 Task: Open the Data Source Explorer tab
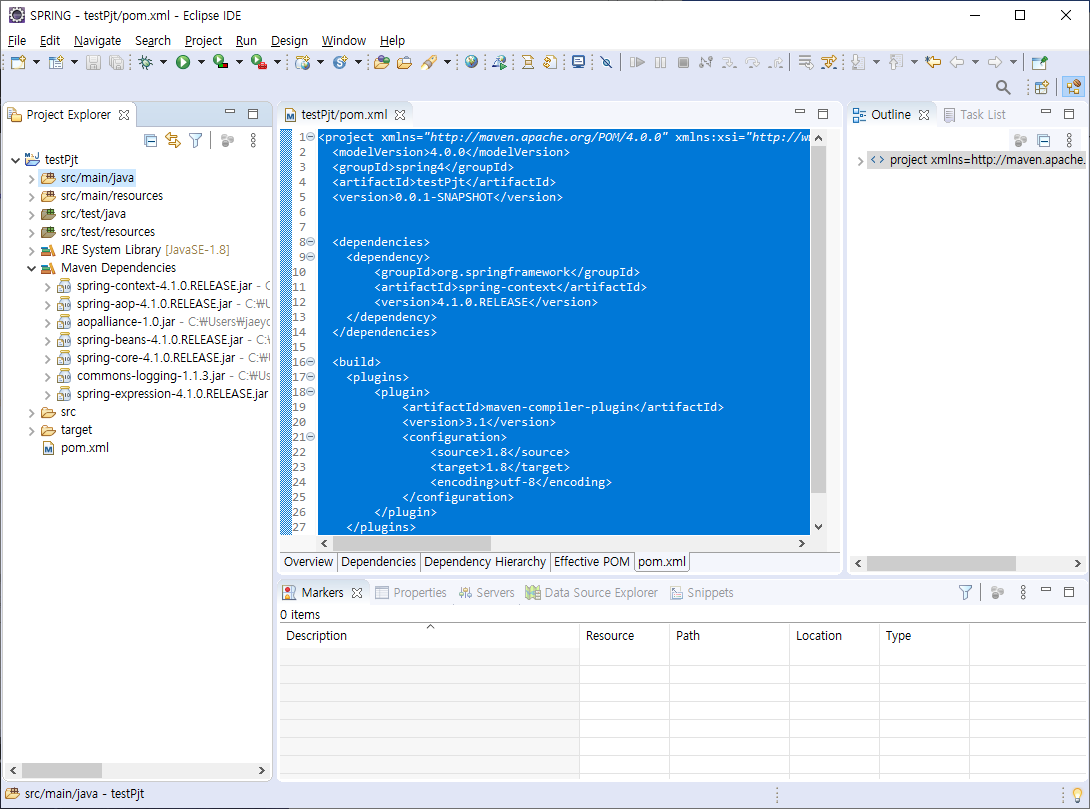[x=592, y=592]
